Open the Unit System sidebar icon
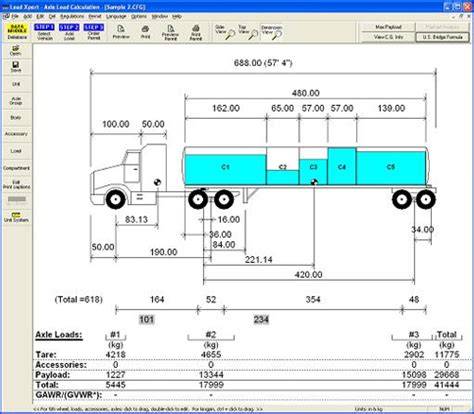The width and height of the screenshot is (474, 414). tap(16, 217)
